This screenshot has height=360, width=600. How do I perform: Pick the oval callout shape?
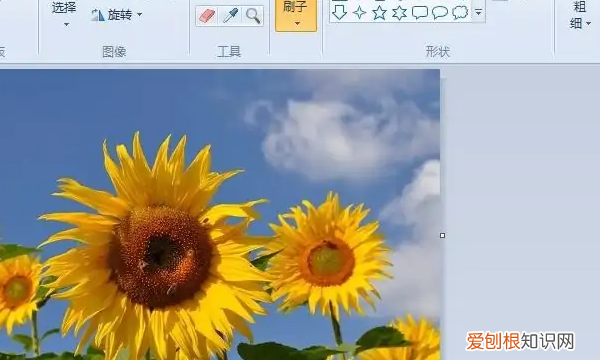click(x=440, y=13)
